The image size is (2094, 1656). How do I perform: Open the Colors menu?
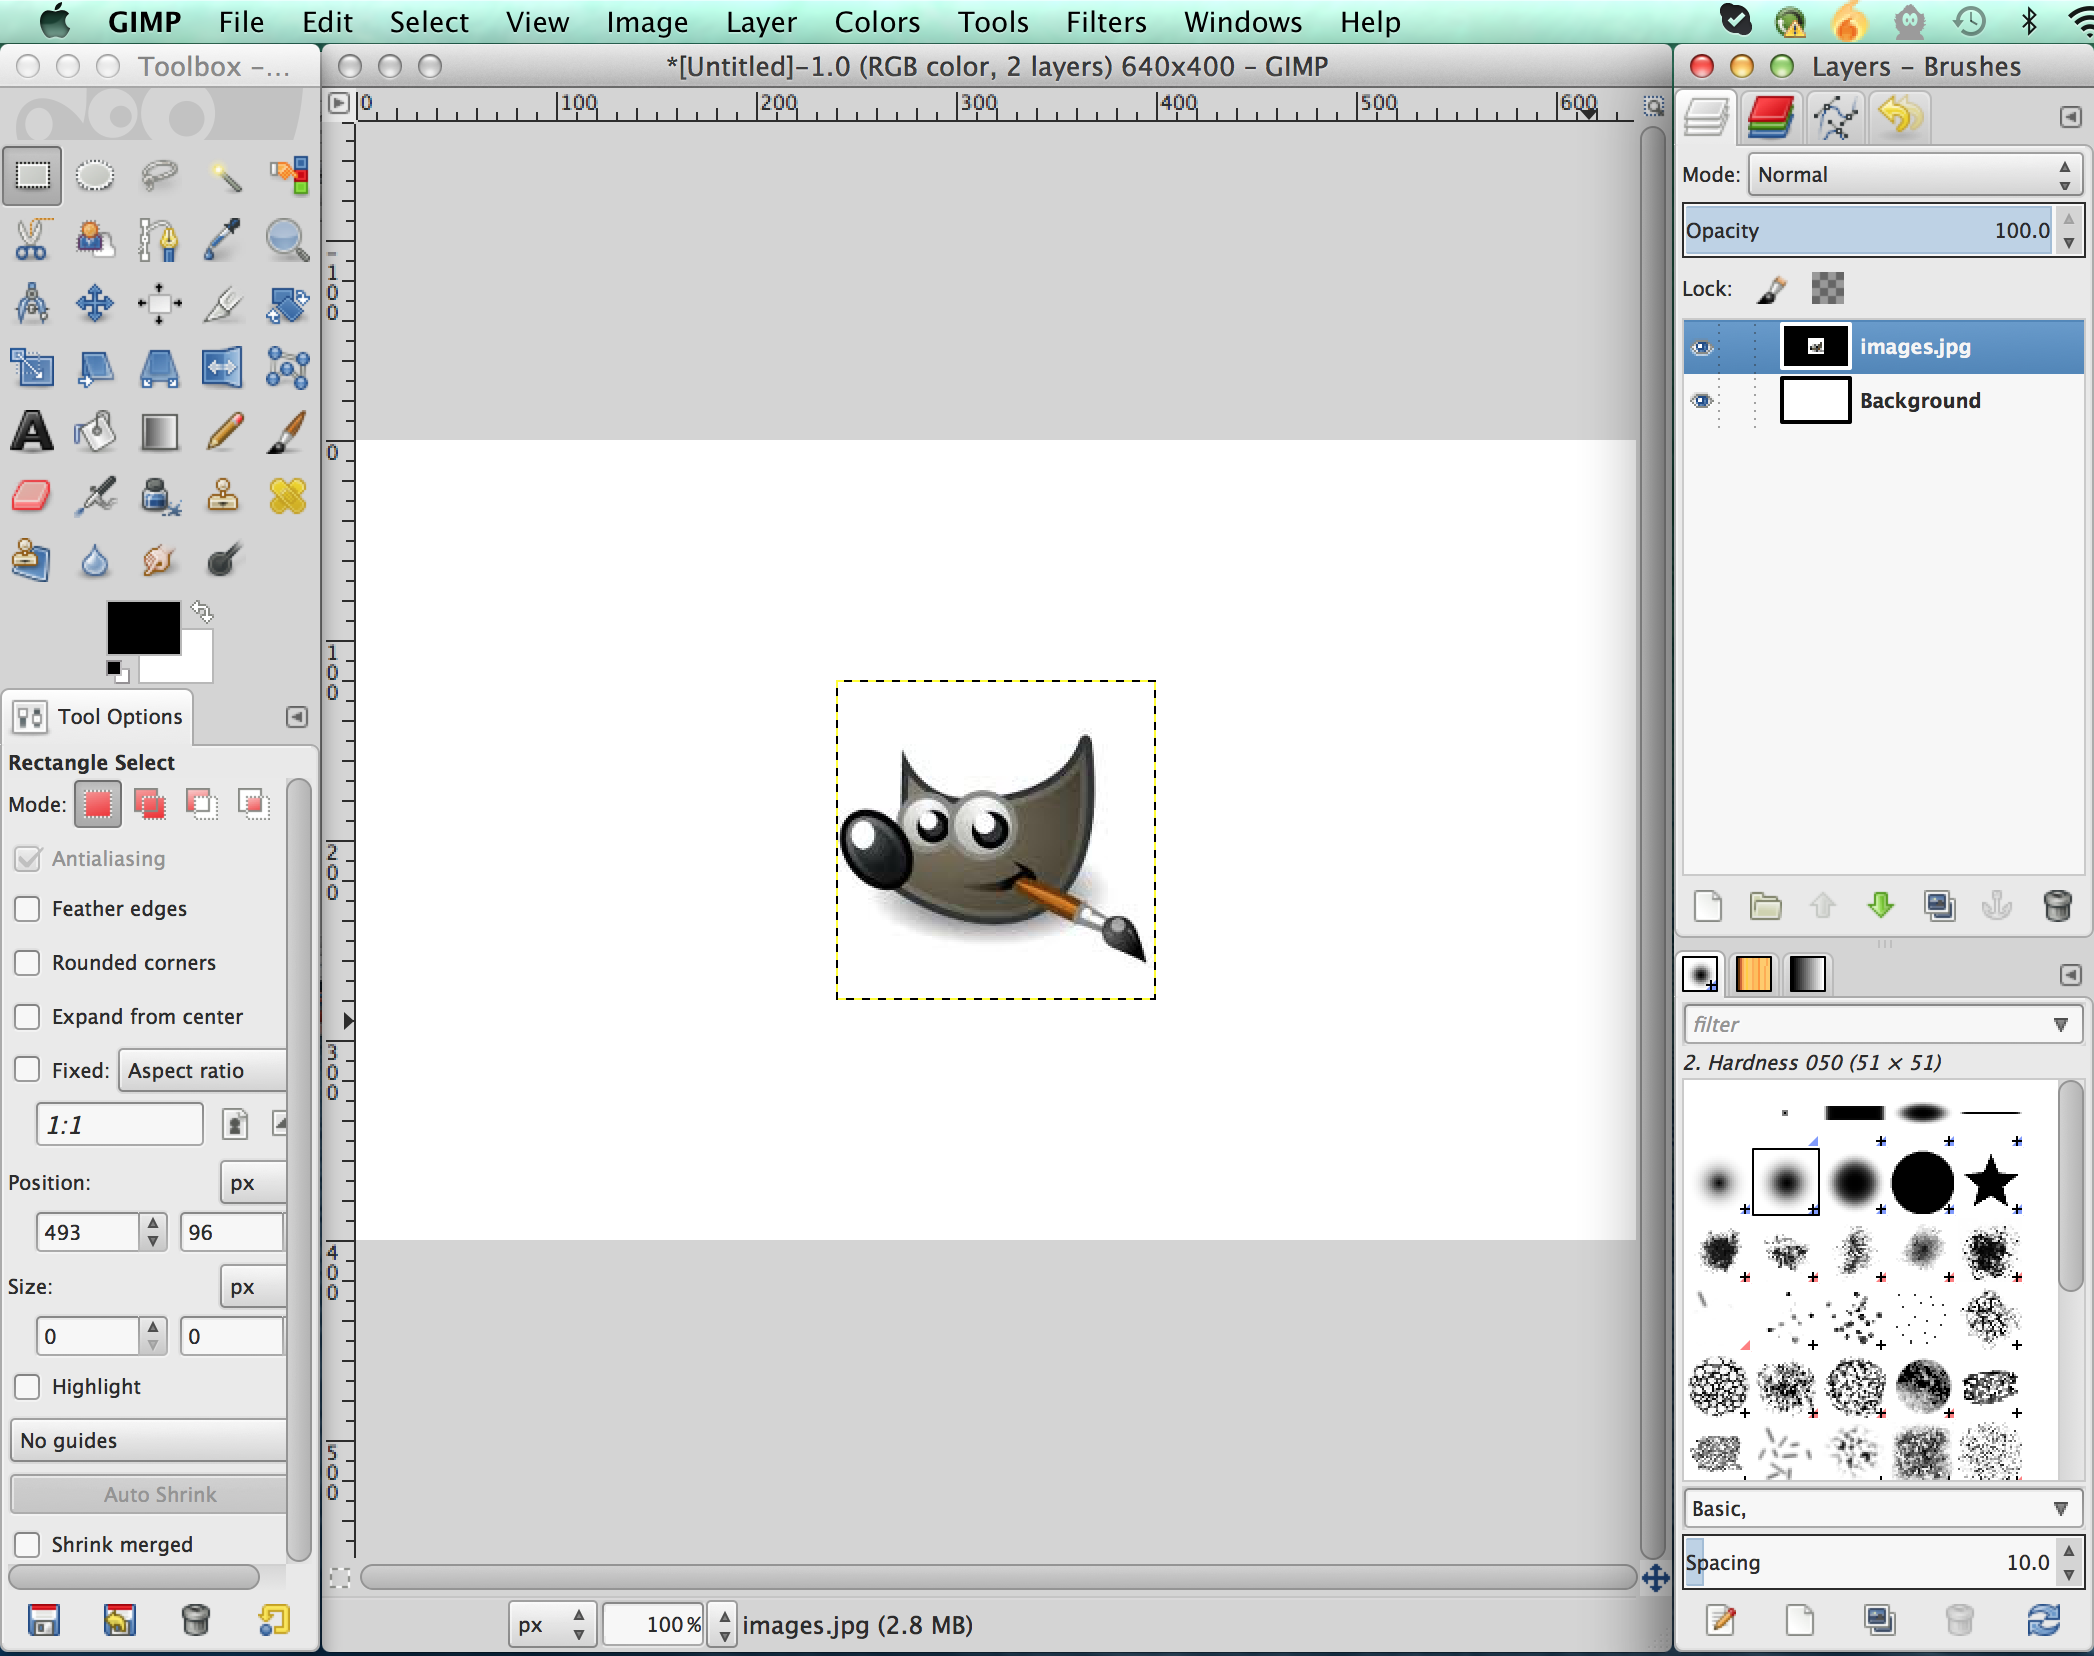[x=877, y=20]
